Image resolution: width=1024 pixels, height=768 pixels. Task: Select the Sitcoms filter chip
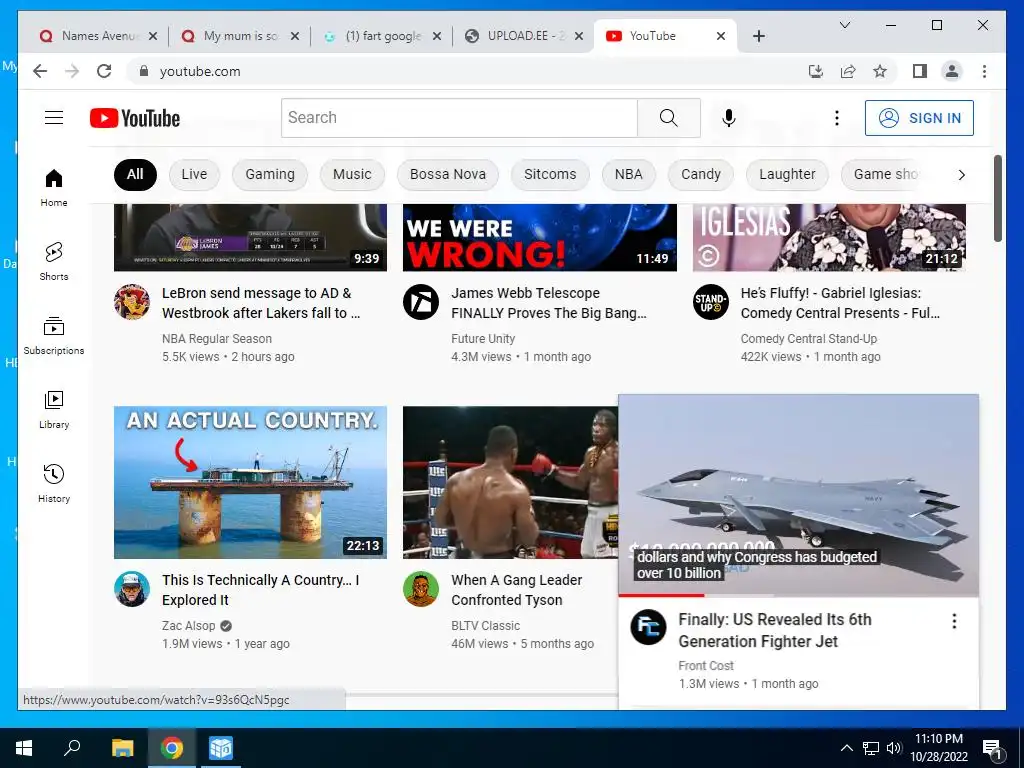[x=550, y=174]
